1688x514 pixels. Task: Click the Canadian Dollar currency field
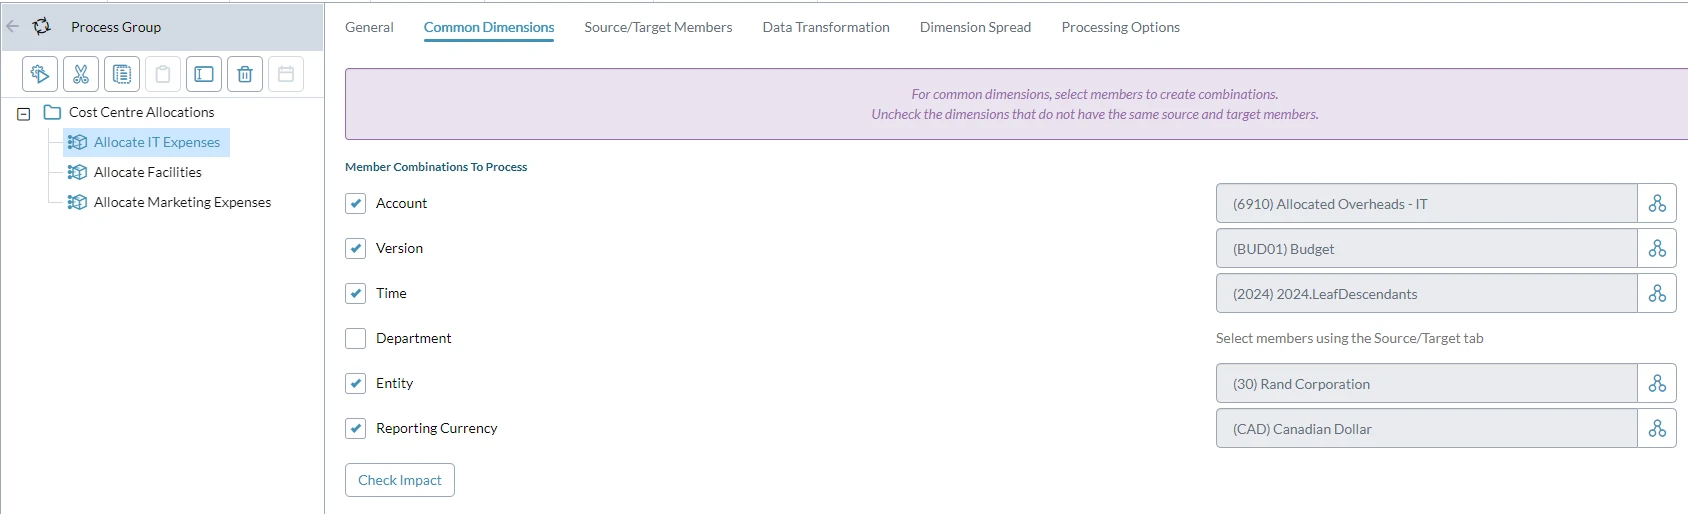click(1426, 428)
